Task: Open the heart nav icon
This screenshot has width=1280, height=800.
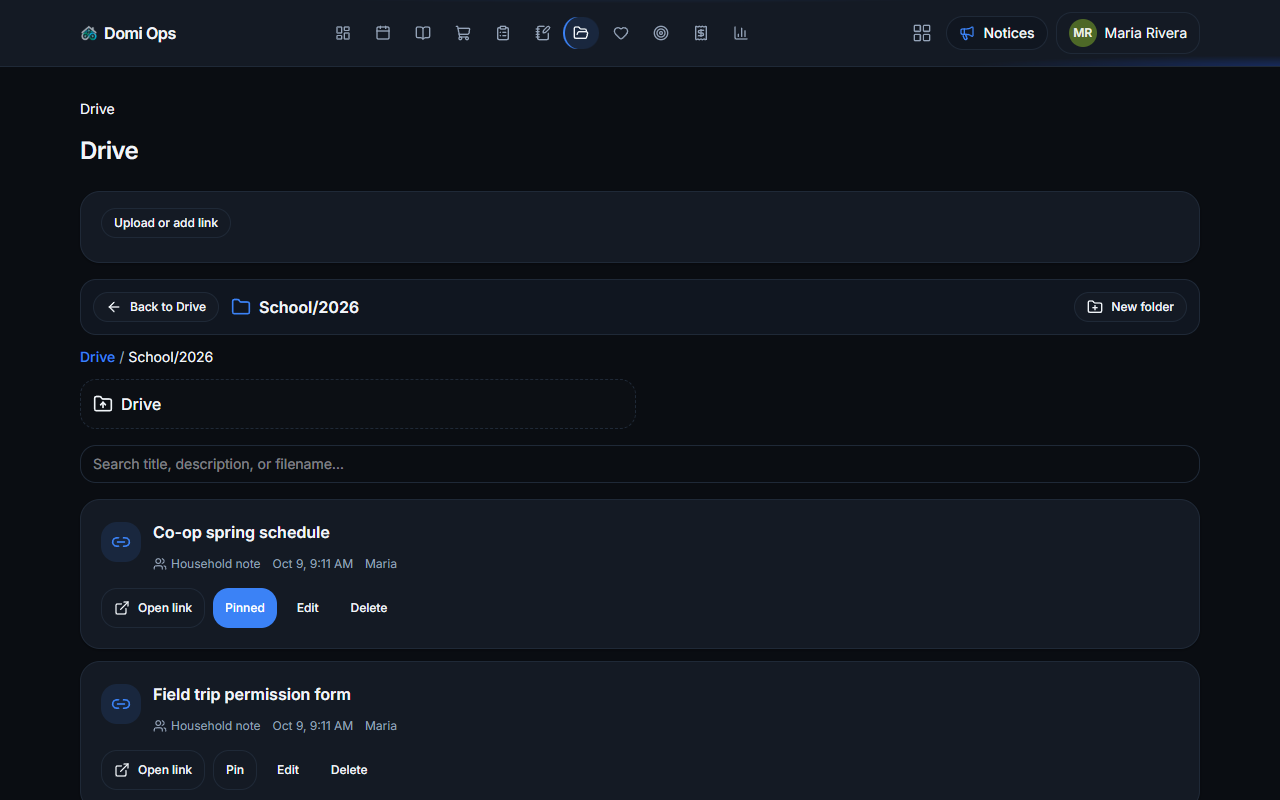Action: pos(621,33)
